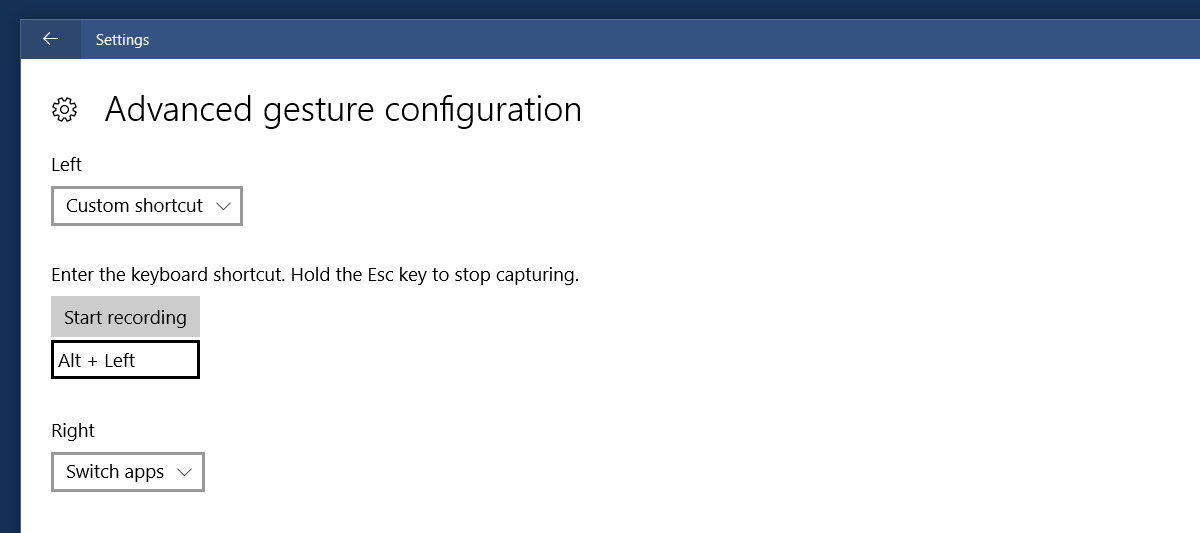The image size is (1200, 533).
Task: Click the dark desktop strip left of window
Action: tap(9, 300)
